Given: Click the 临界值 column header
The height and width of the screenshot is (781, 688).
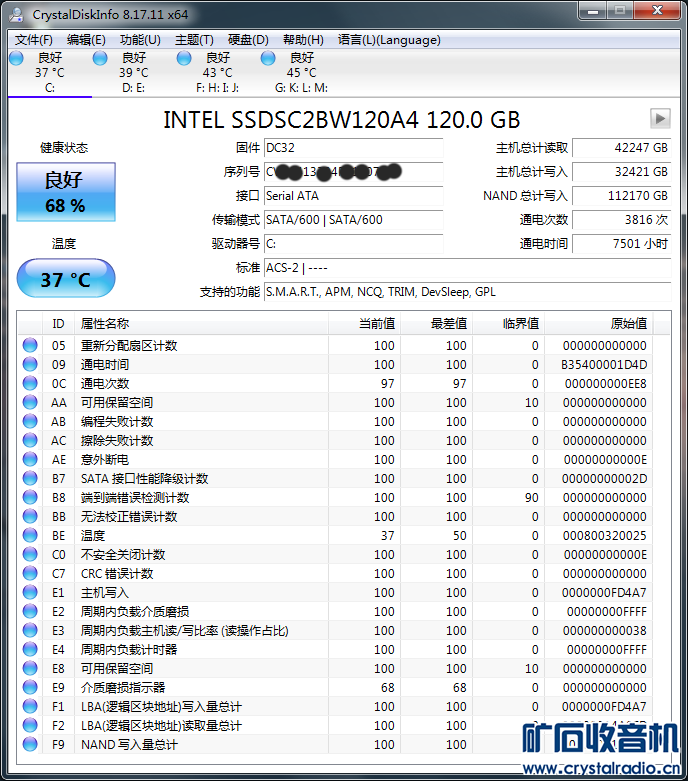Looking at the screenshot, I should click(x=509, y=324).
